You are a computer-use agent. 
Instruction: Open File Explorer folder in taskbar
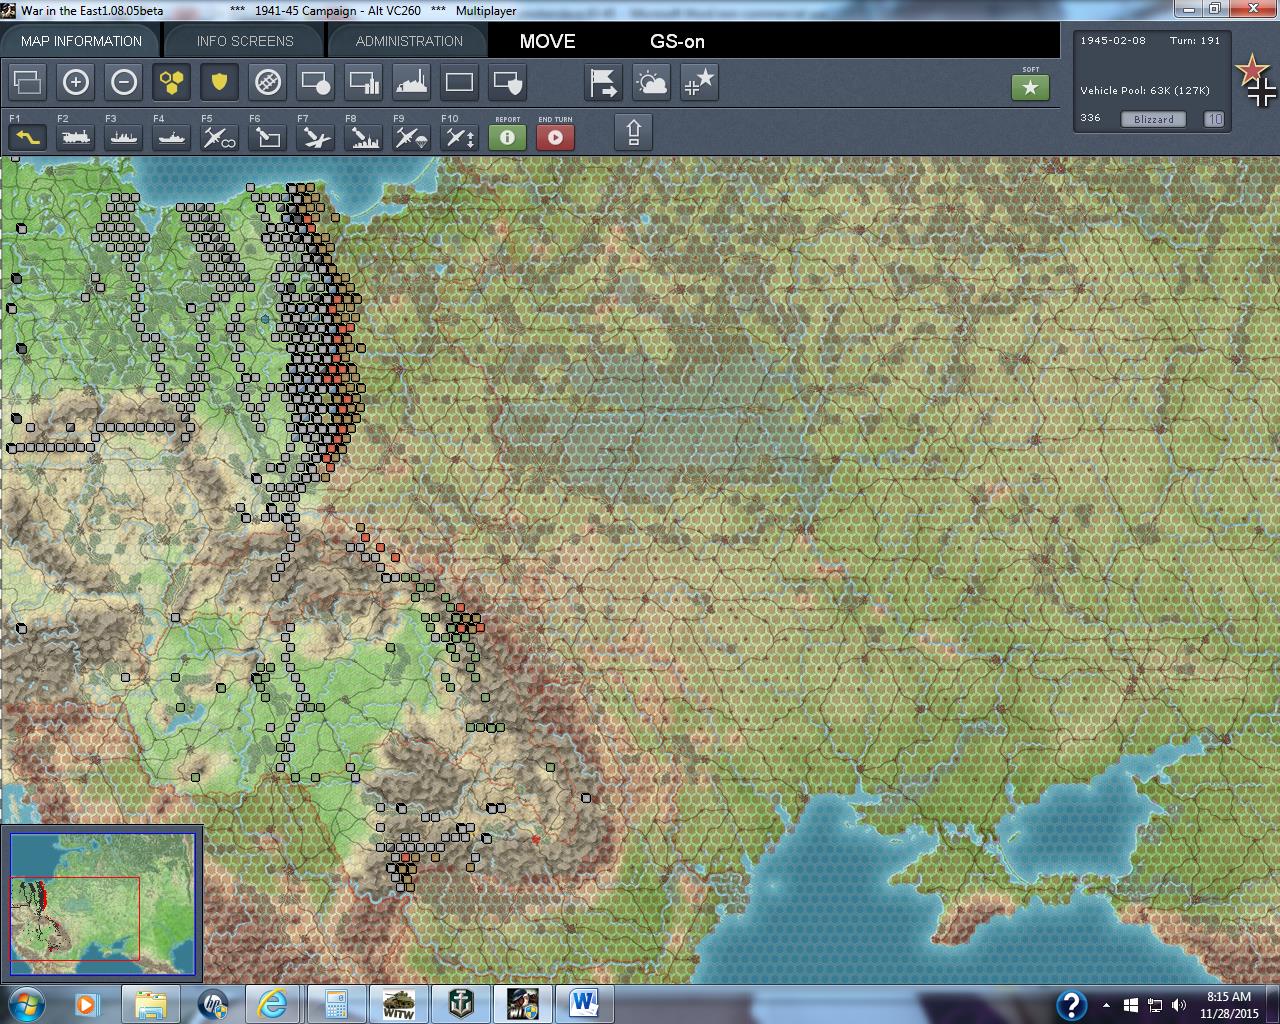(150, 1004)
